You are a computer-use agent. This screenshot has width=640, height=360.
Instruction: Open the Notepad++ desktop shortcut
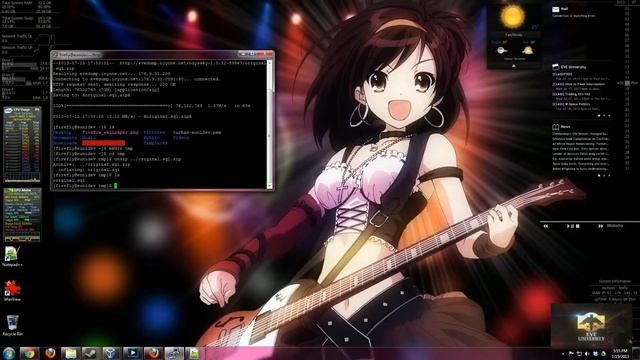[12, 256]
